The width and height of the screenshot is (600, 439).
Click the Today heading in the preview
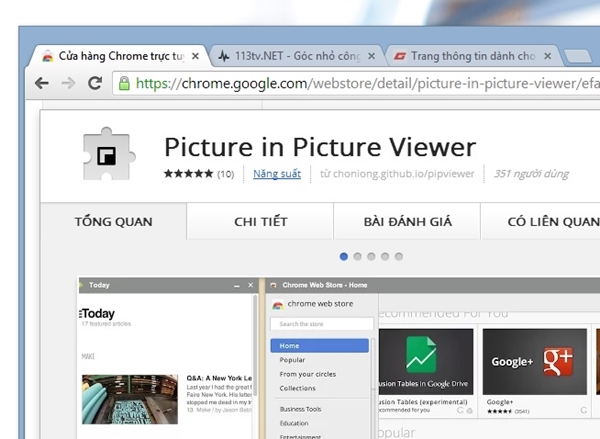click(x=97, y=314)
